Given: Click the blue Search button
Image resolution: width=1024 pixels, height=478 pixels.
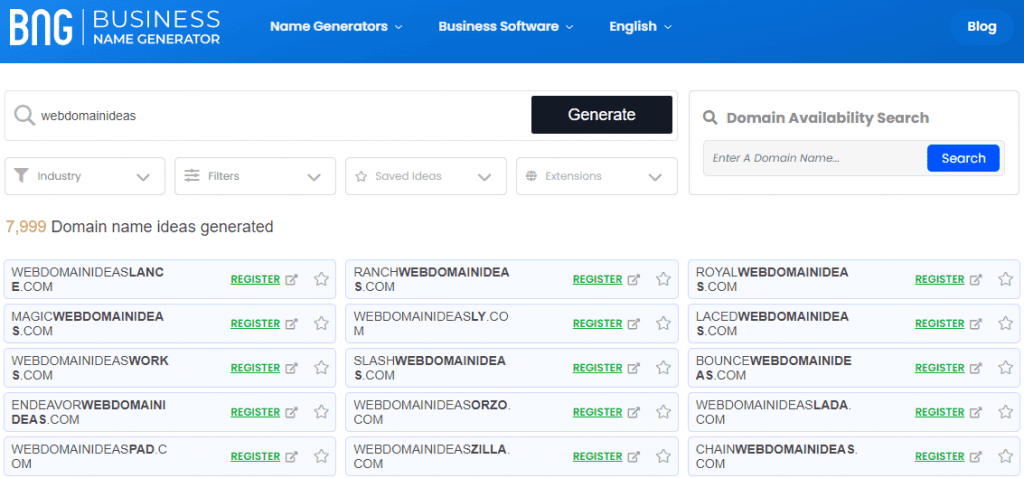Looking at the screenshot, I should point(963,158).
